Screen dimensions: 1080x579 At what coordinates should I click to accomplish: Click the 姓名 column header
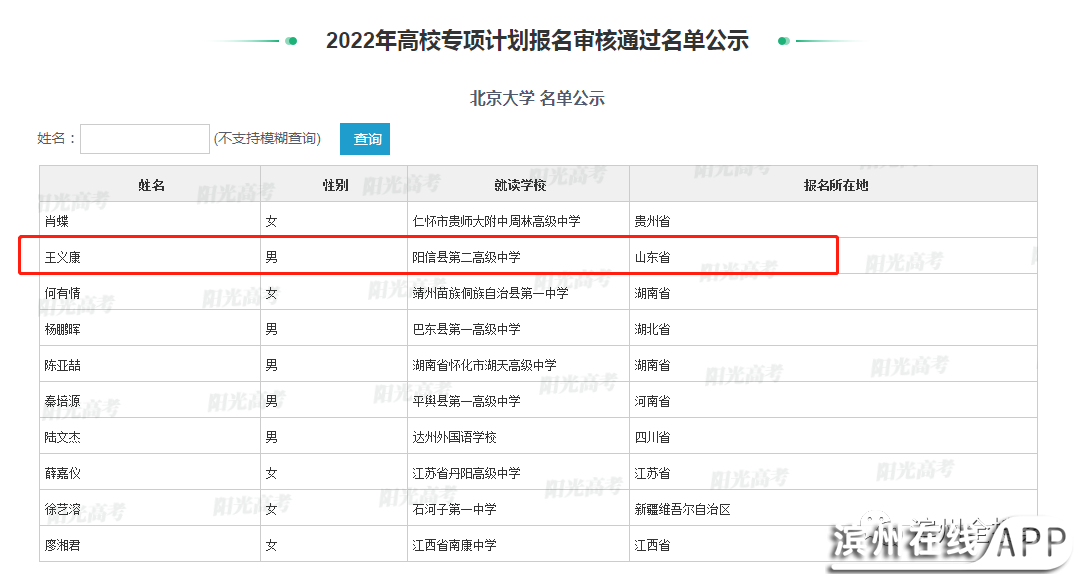151,185
